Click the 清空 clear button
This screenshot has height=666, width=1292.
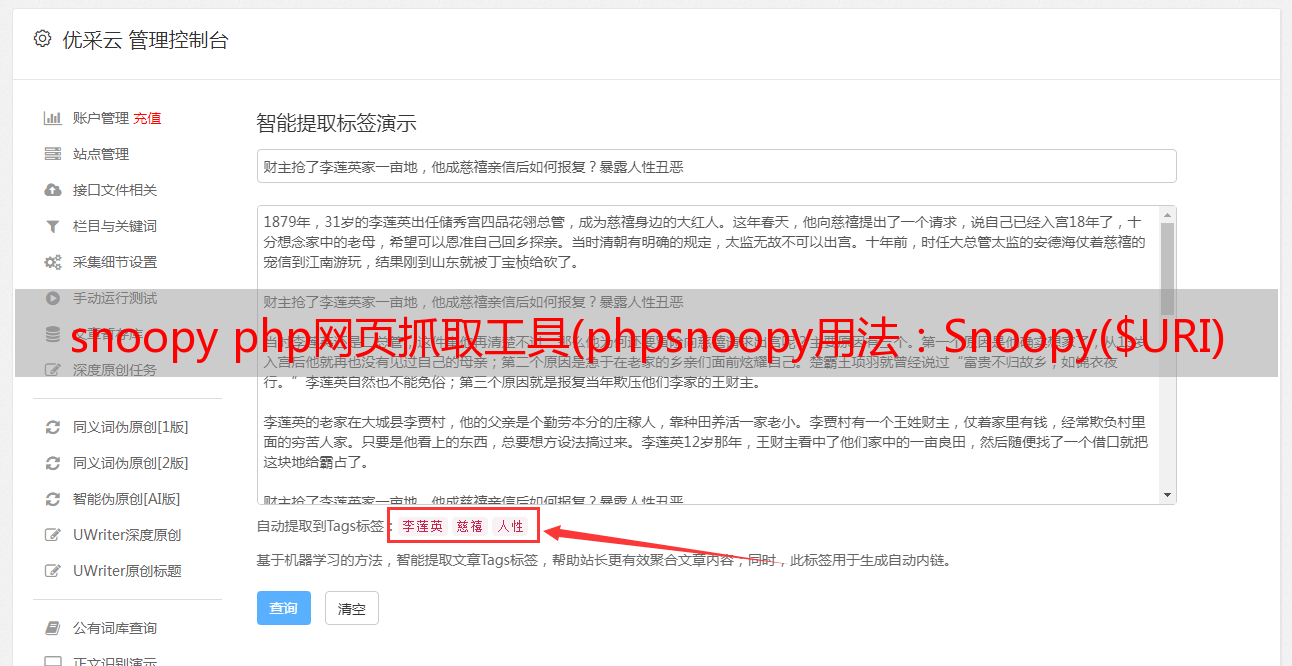352,608
